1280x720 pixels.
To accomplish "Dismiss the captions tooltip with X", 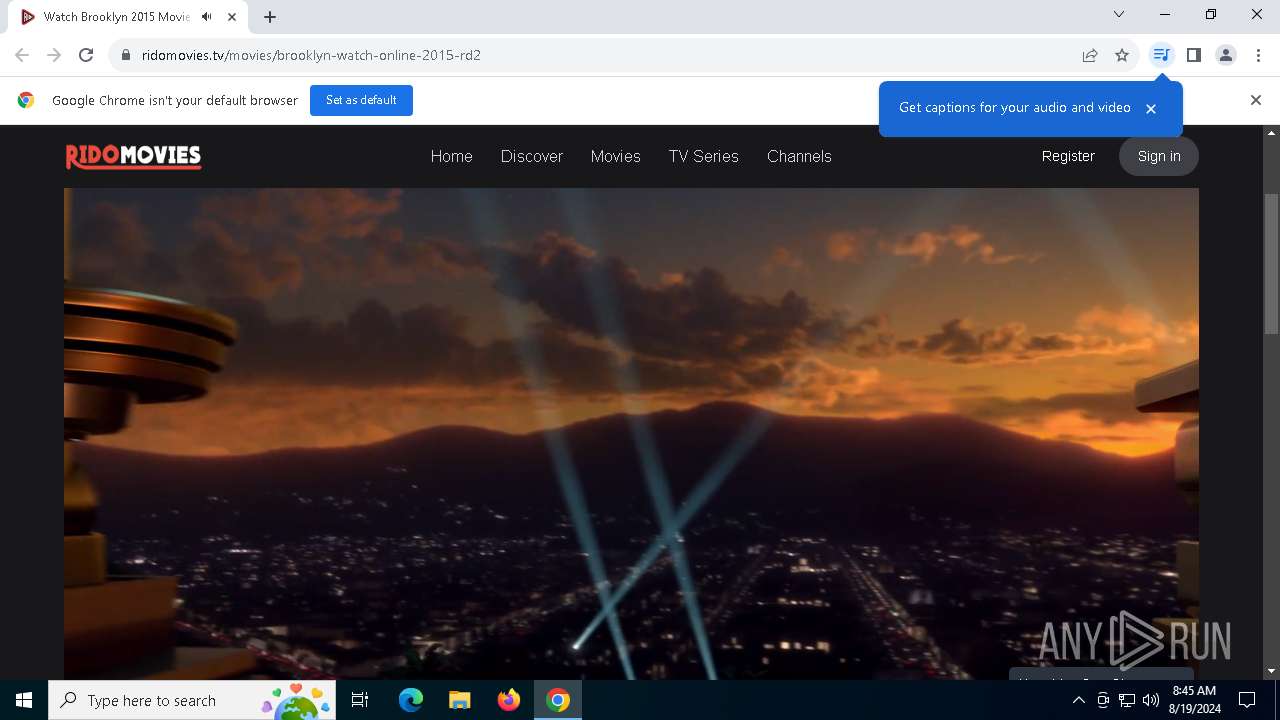I will tap(1151, 108).
